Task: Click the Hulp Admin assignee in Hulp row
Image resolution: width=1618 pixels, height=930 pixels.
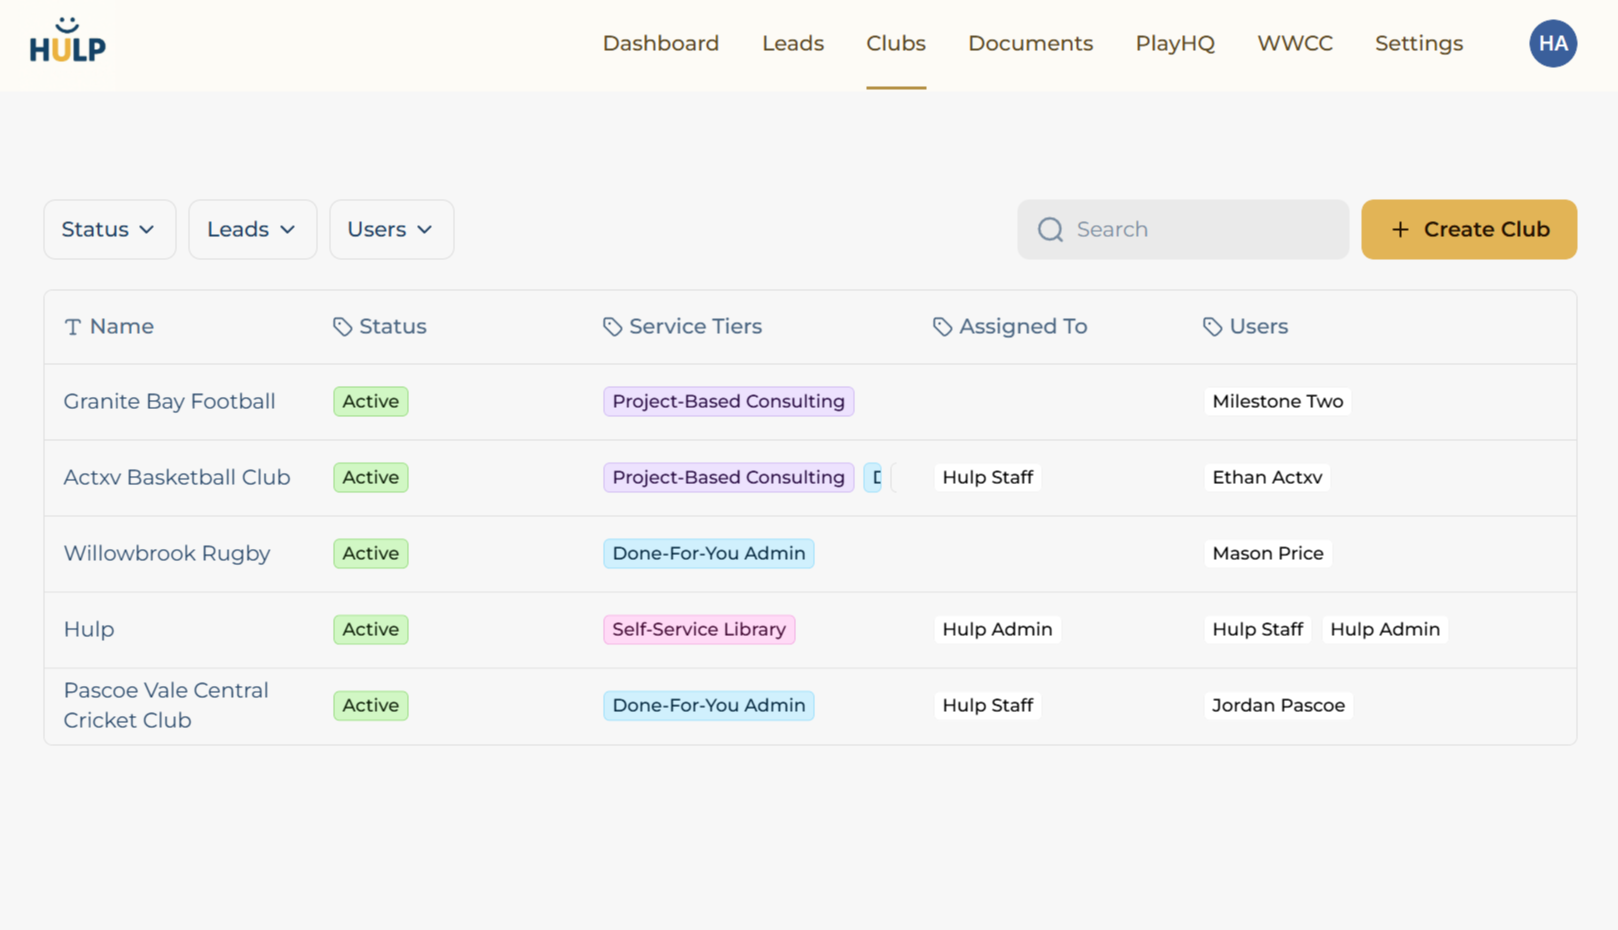Action: coord(997,629)
